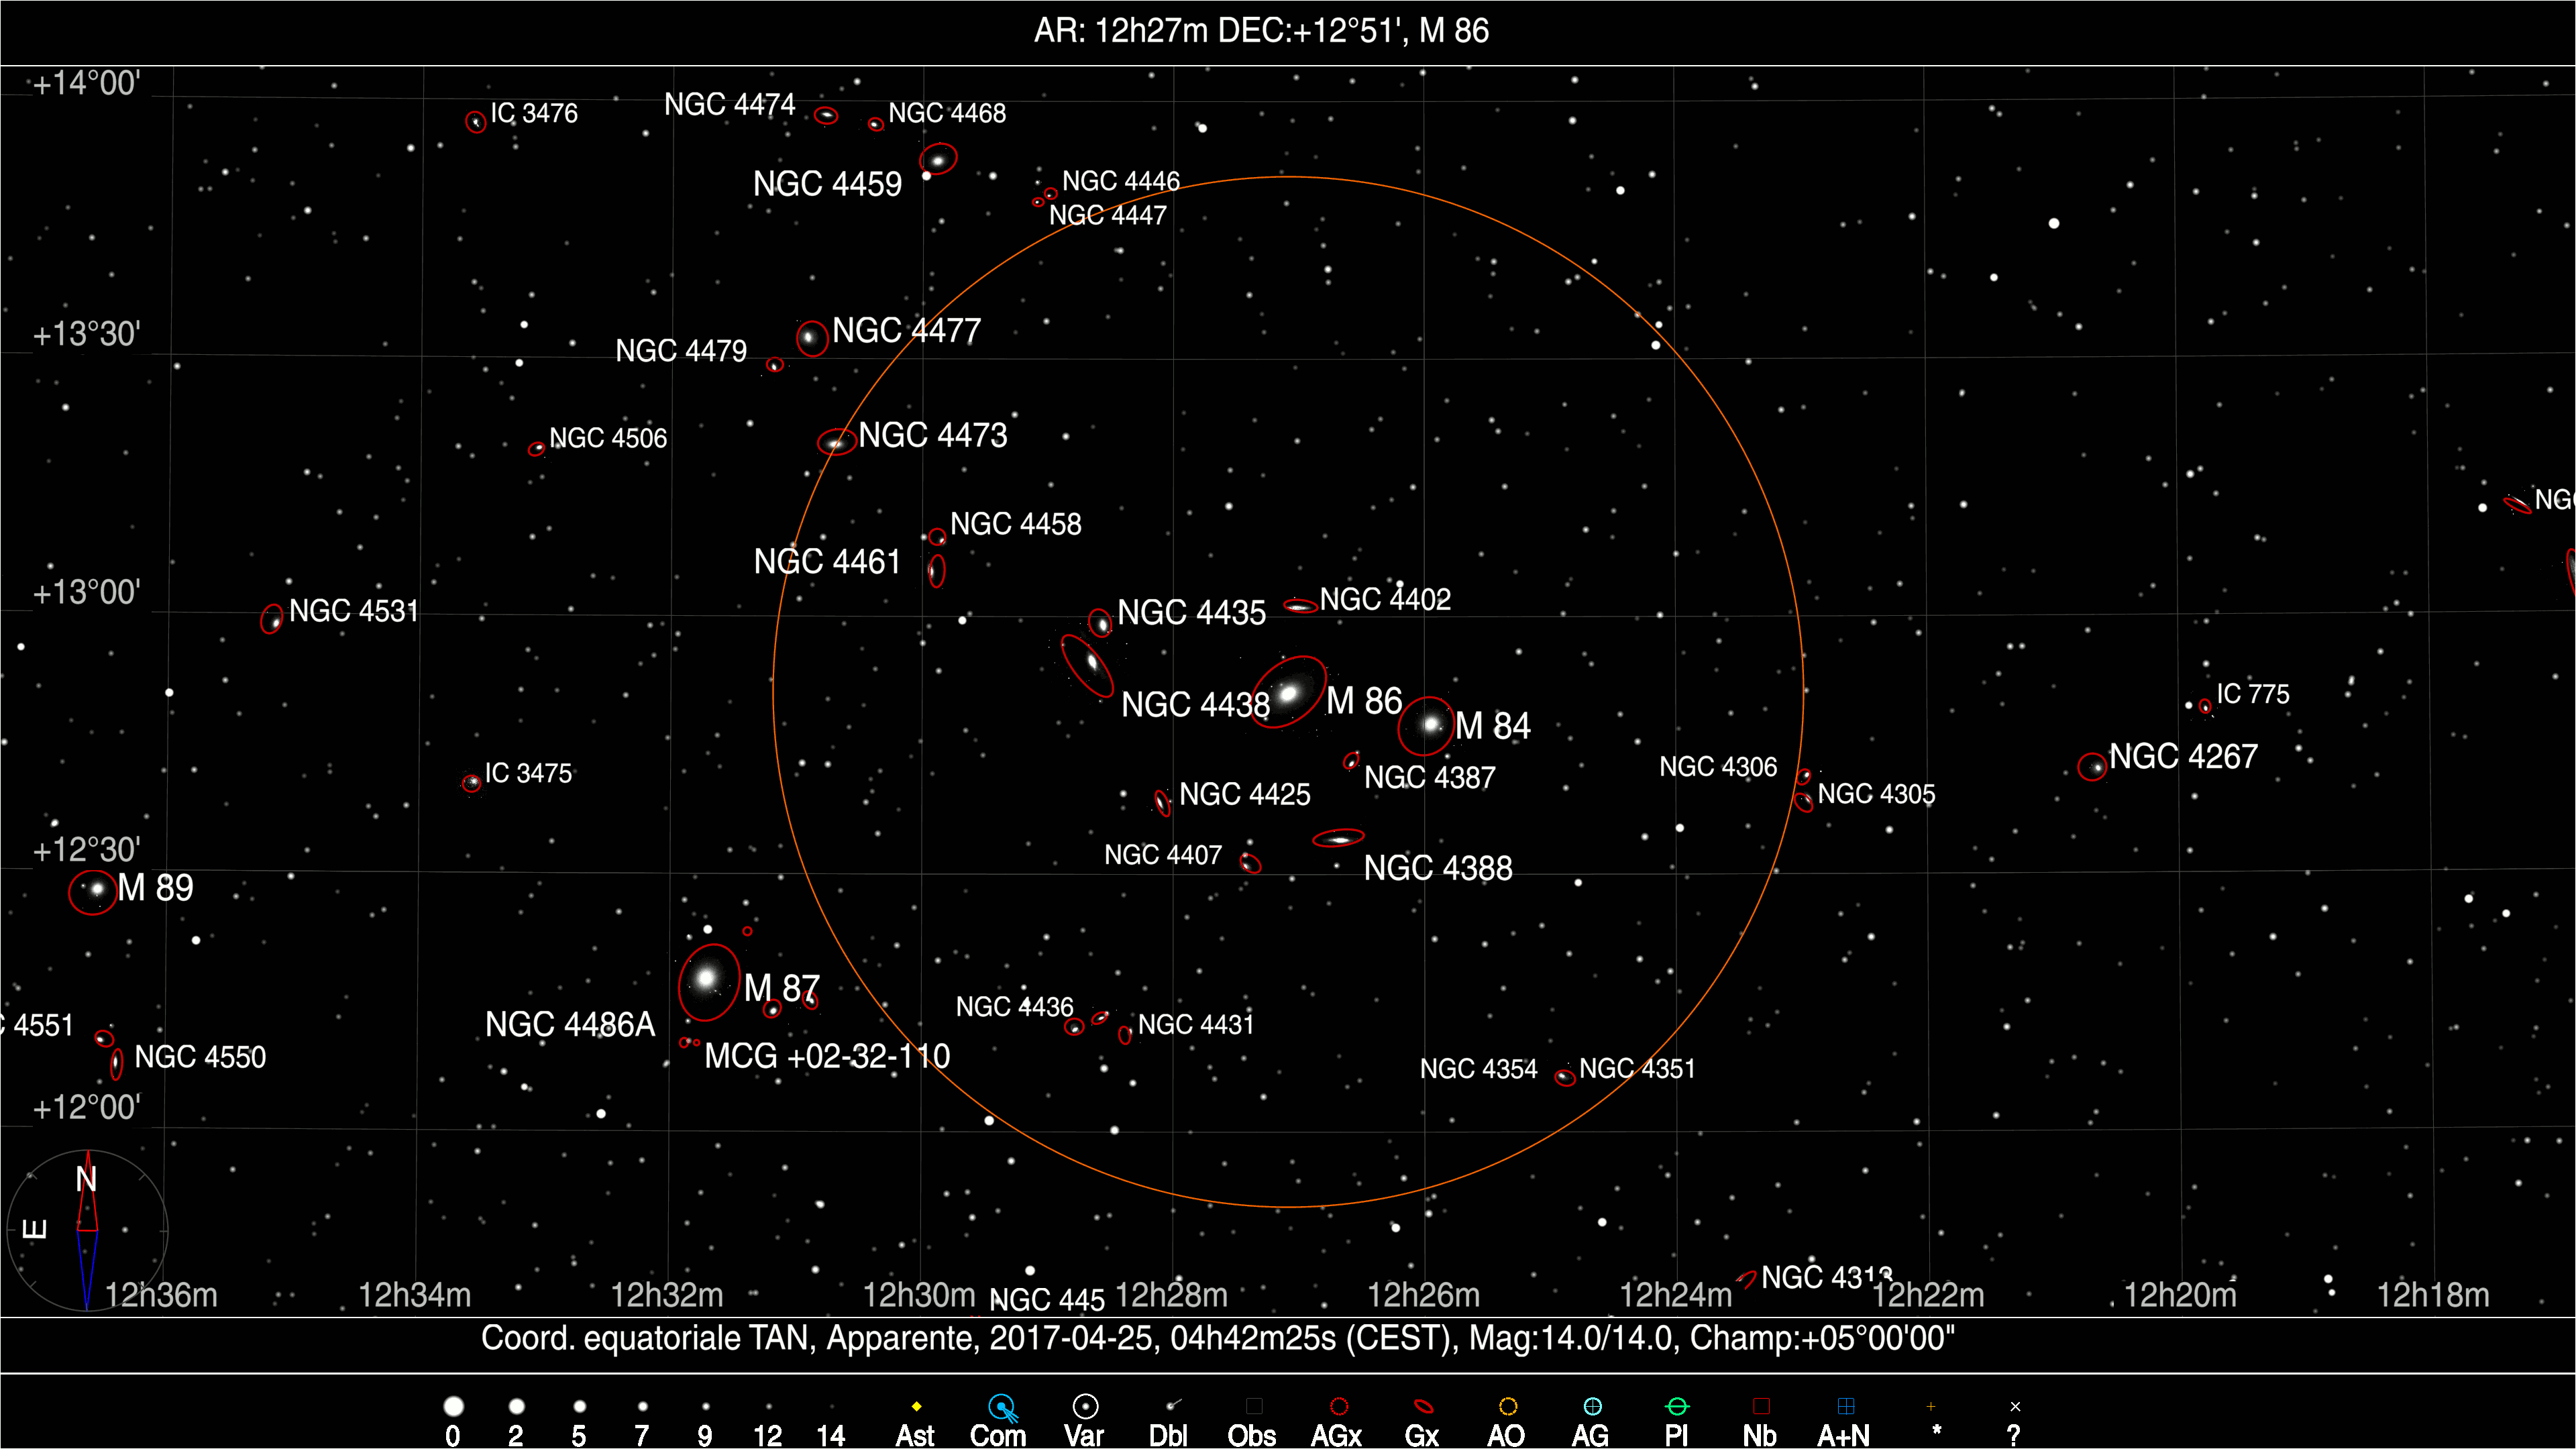Click the Comet (Com) legend icon
The width and height of the screenshot is (2576, 1449).
tap(1002, 1408)
